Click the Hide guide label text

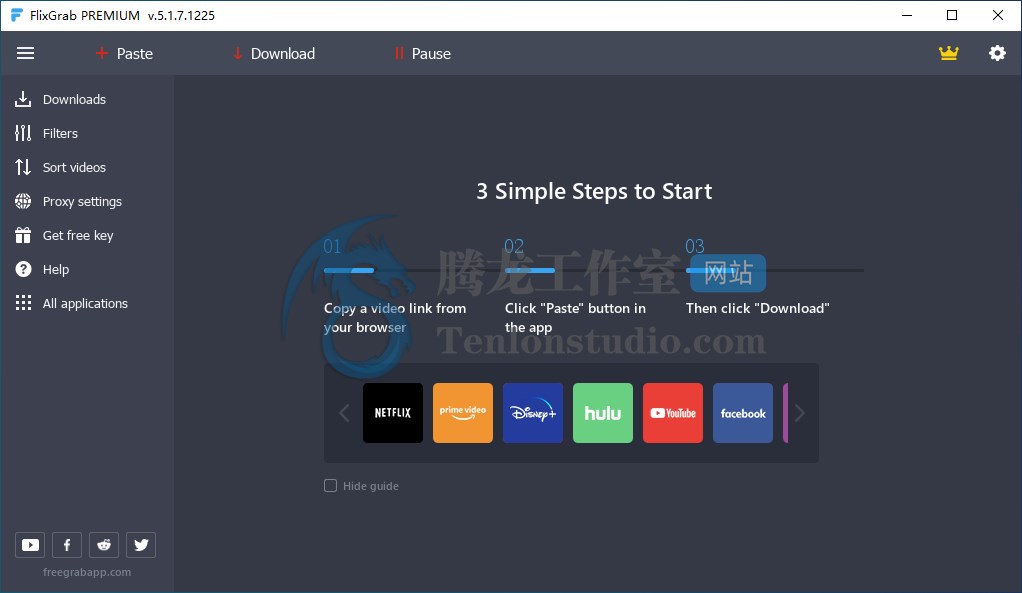coord(371,486)
